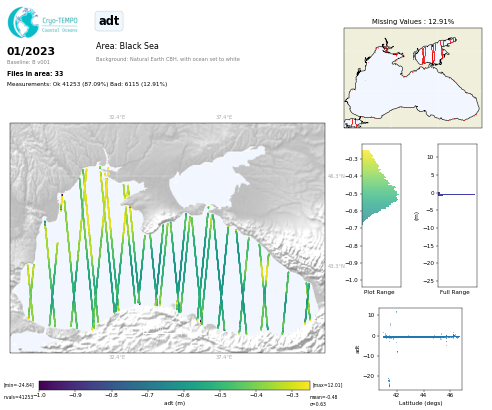Click the Full Range histogram plot
The width and height of the screenshot is (492, 410).
[457, 215]
